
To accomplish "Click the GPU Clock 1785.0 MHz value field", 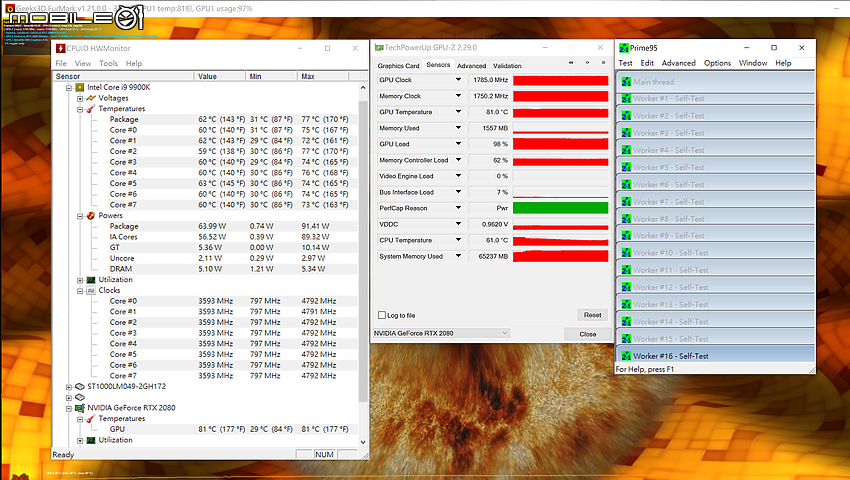I will click(489, 80).
